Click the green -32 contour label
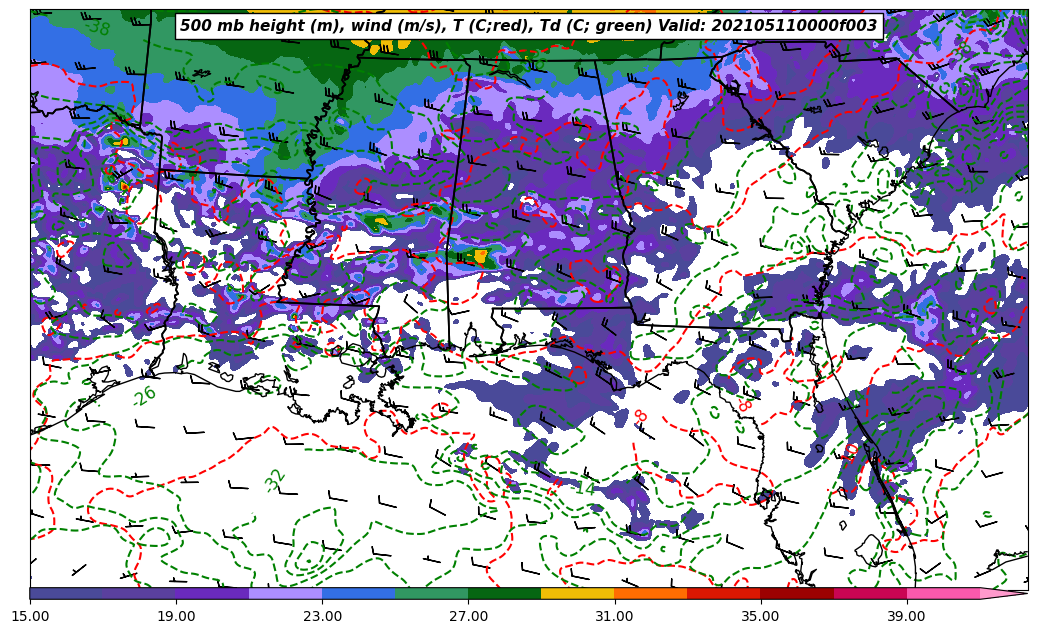The image size is (1037, 633). pyautogui.click(x=275, y=480)
